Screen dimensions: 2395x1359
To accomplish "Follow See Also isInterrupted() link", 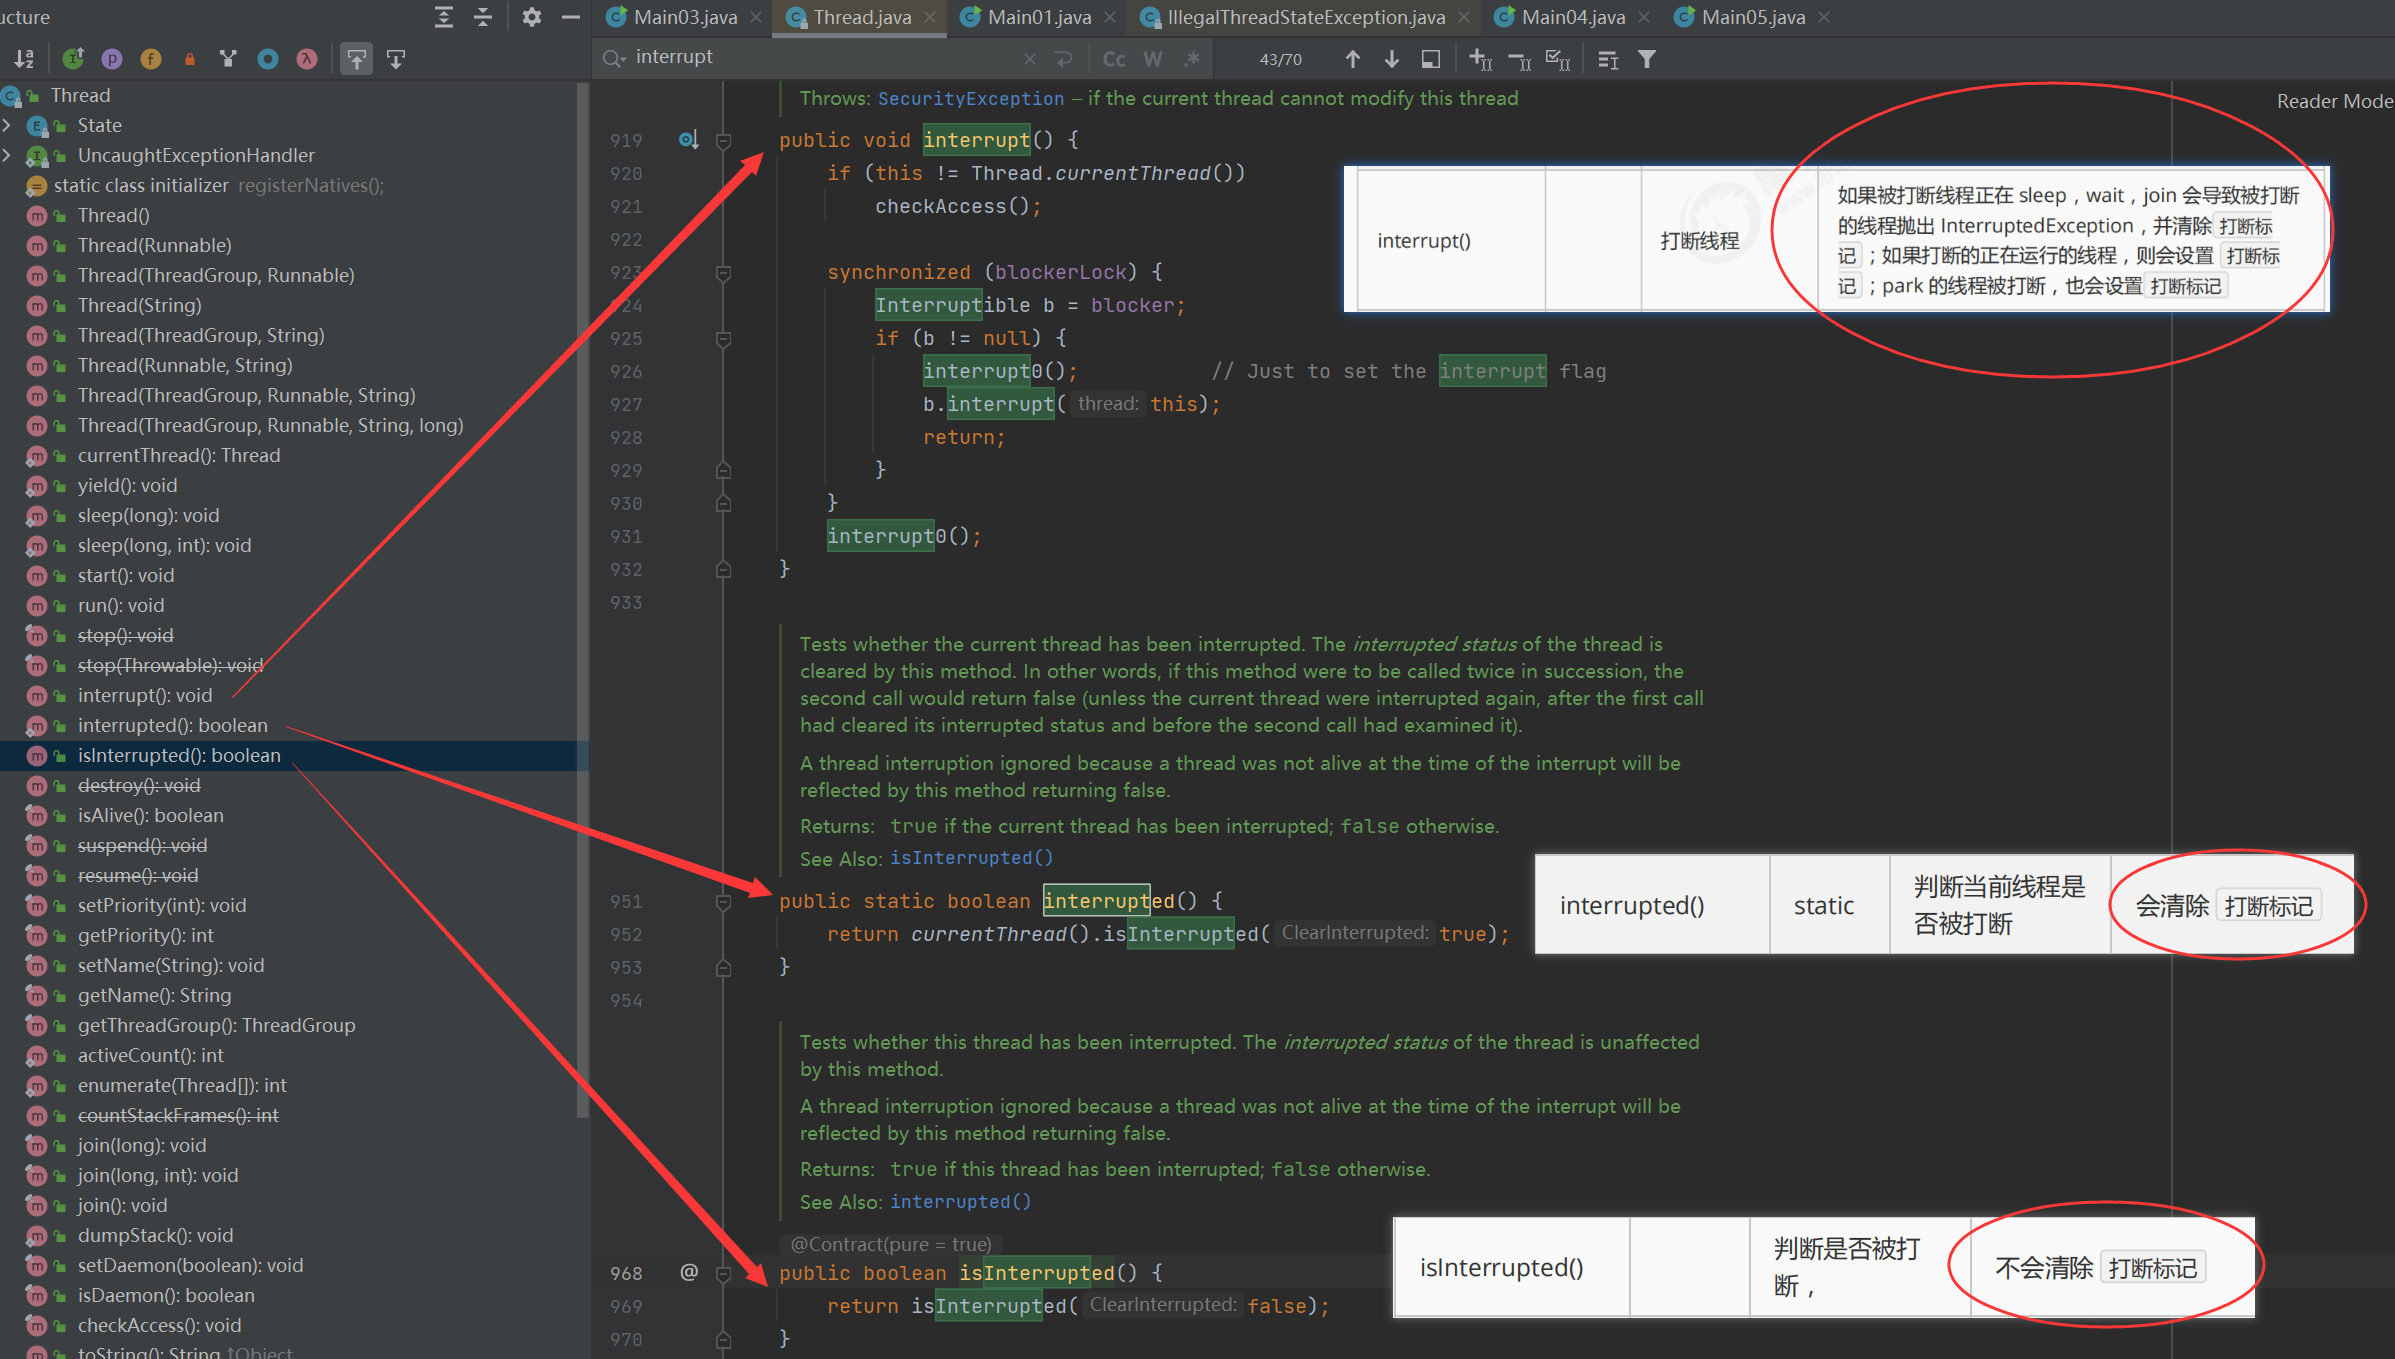I will click(971, 858).
